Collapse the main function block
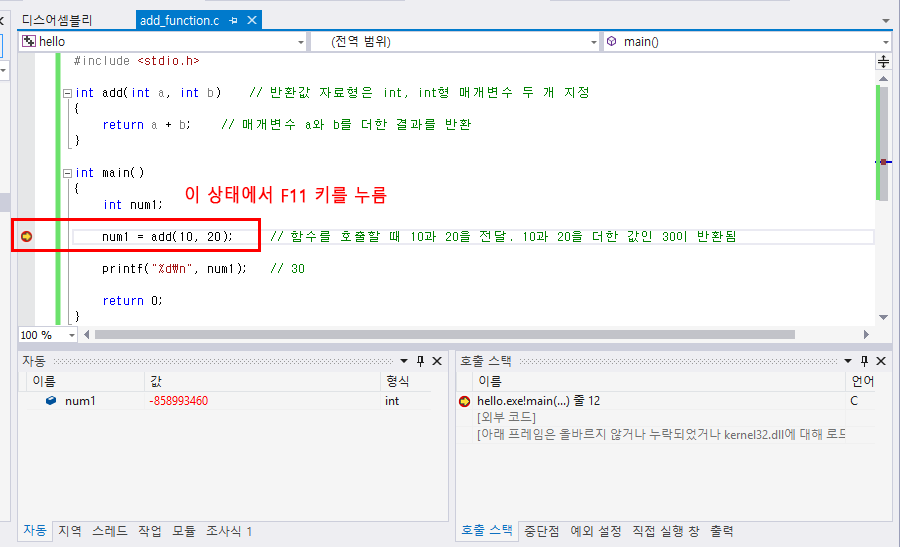Screen dimensions: 900x547 [67, 173]
